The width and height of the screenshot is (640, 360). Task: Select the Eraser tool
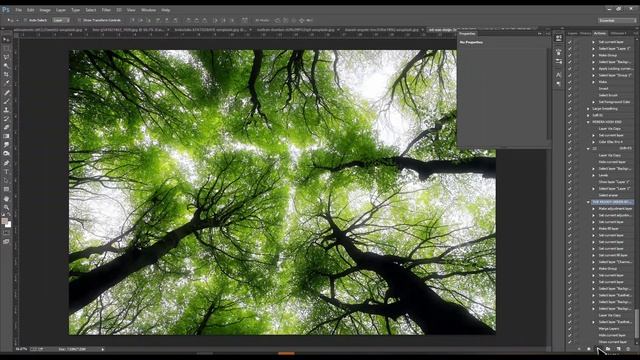[x=6, y=127]
